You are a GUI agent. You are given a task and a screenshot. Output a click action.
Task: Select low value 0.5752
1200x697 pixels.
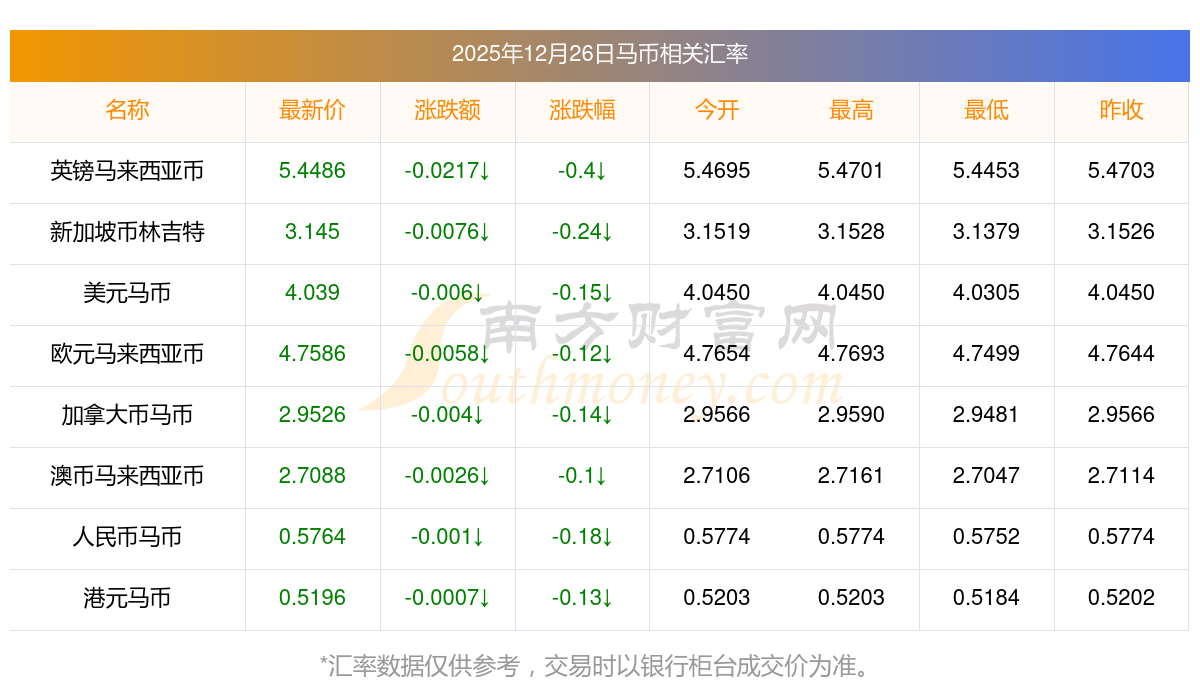pos(986,537)
